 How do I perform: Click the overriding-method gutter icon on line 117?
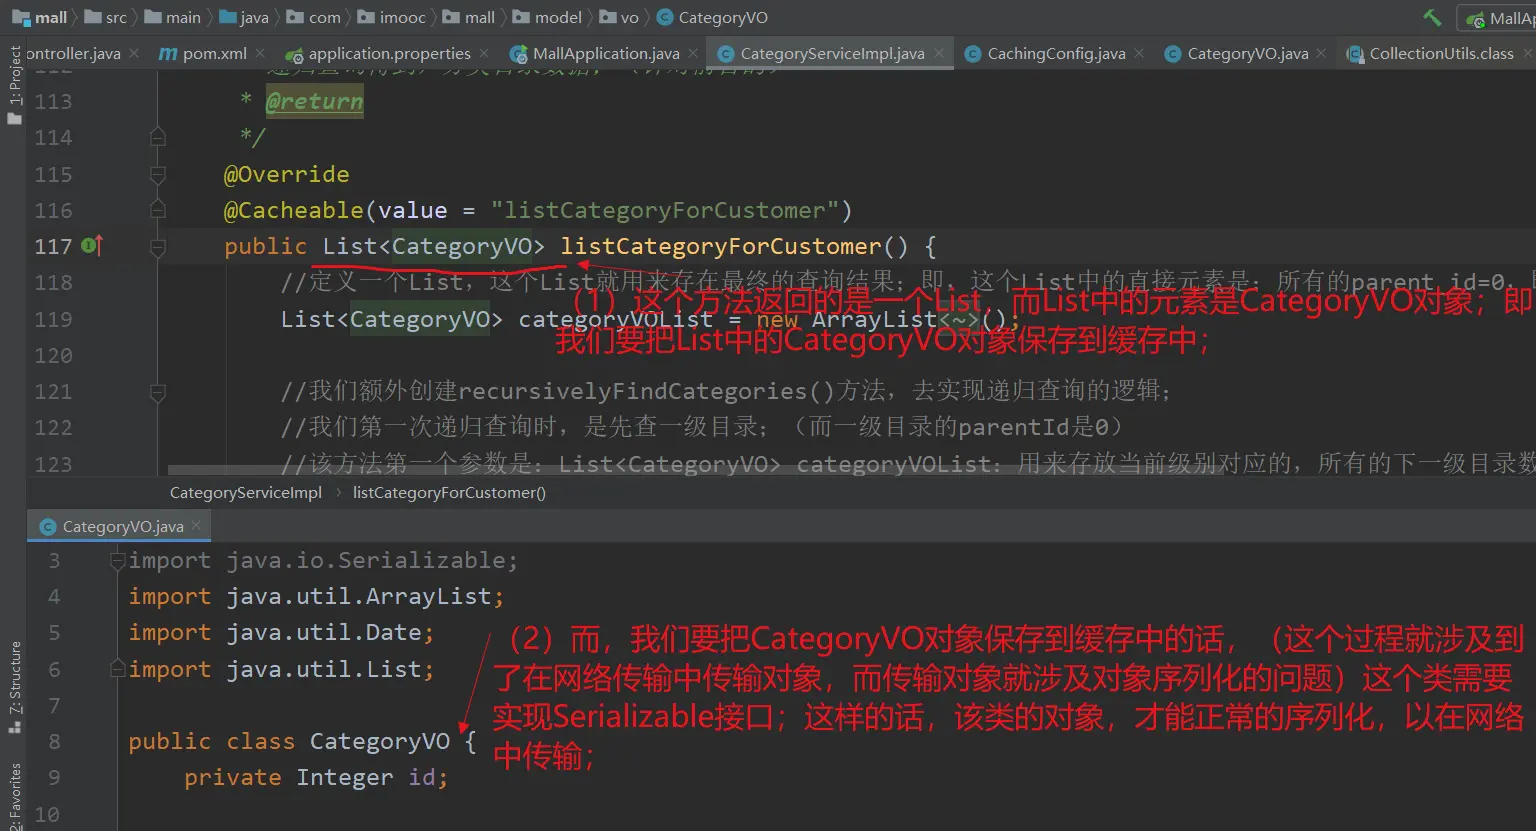tap(92, 245)
